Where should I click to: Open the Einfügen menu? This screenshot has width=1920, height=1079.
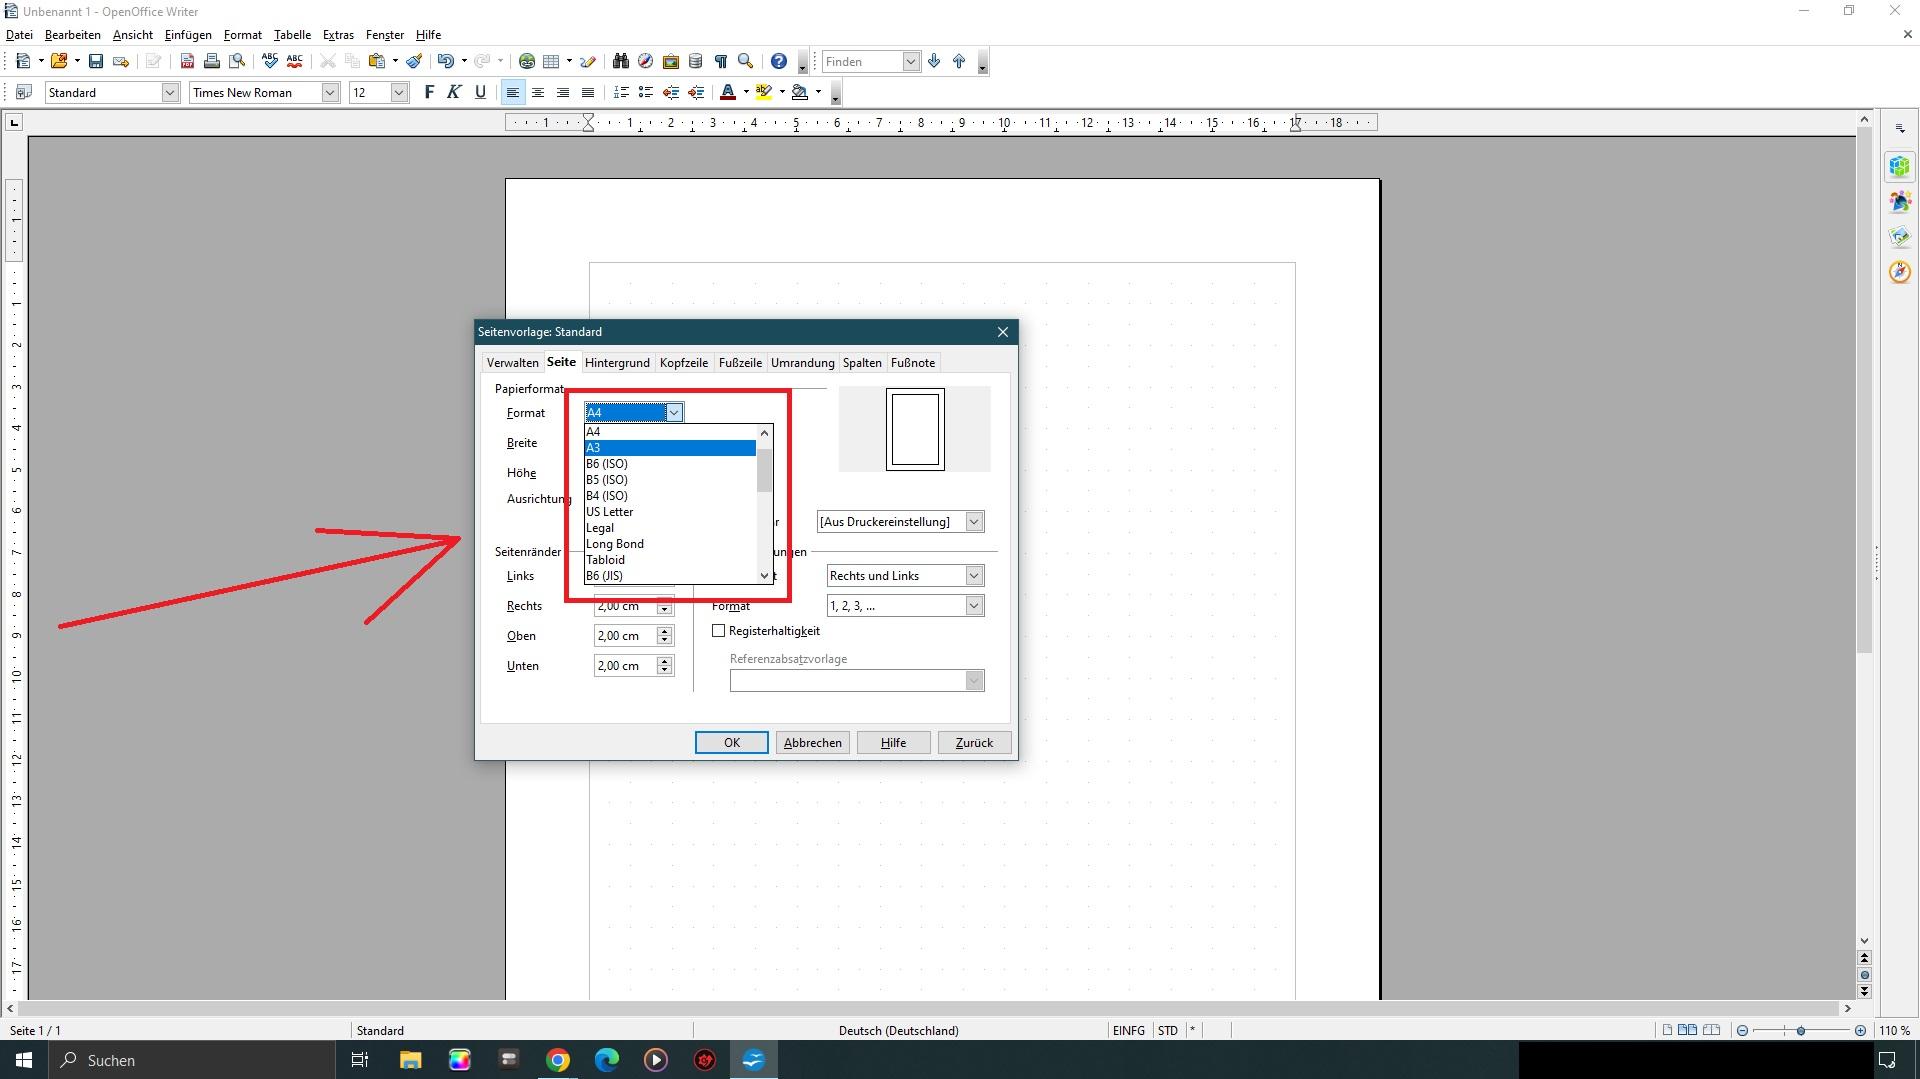(x=188, y=35)
